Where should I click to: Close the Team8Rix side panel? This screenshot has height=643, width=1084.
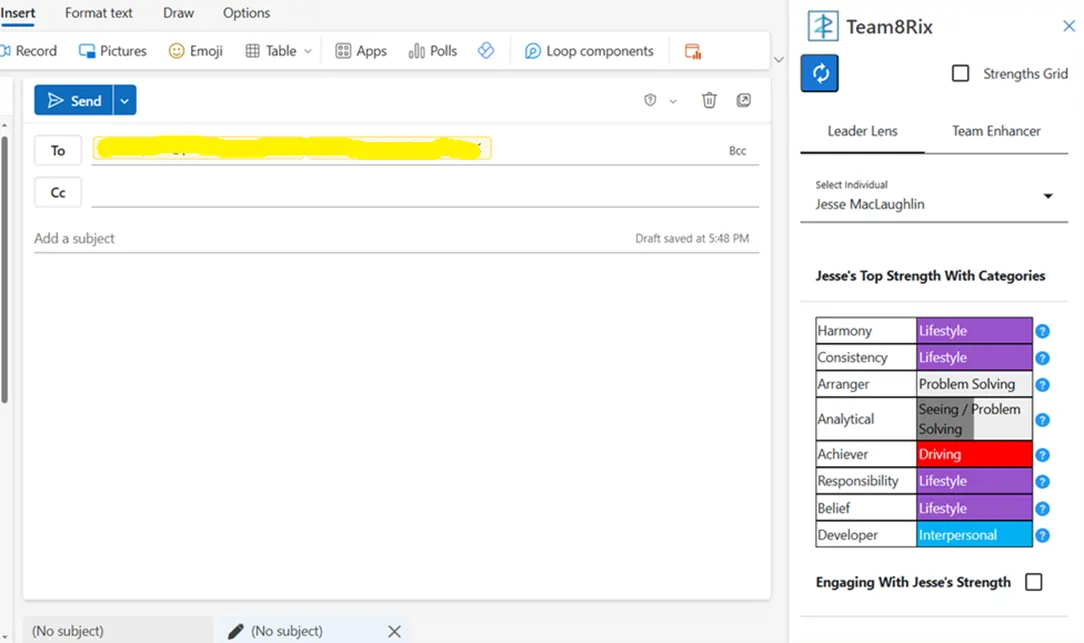coord(1069,26)
